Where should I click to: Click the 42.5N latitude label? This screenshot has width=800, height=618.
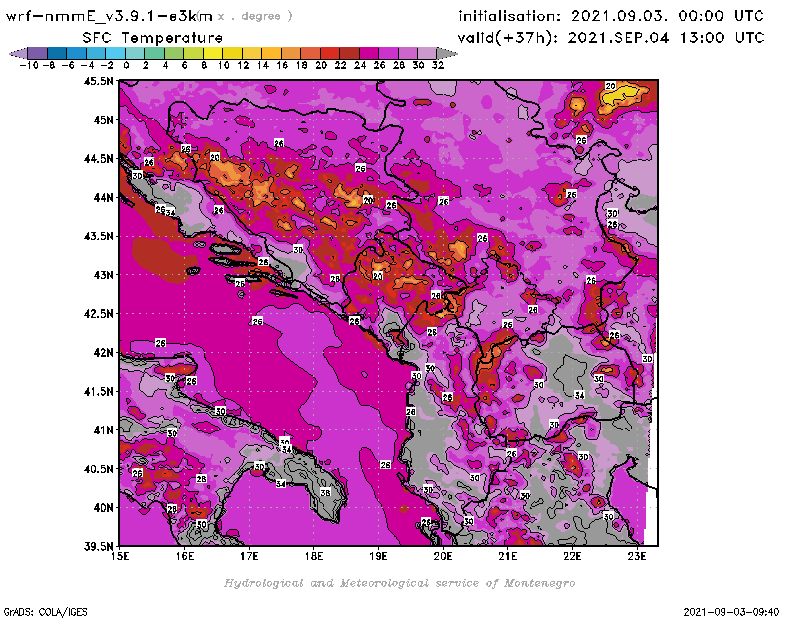click(x=98, y=314)
